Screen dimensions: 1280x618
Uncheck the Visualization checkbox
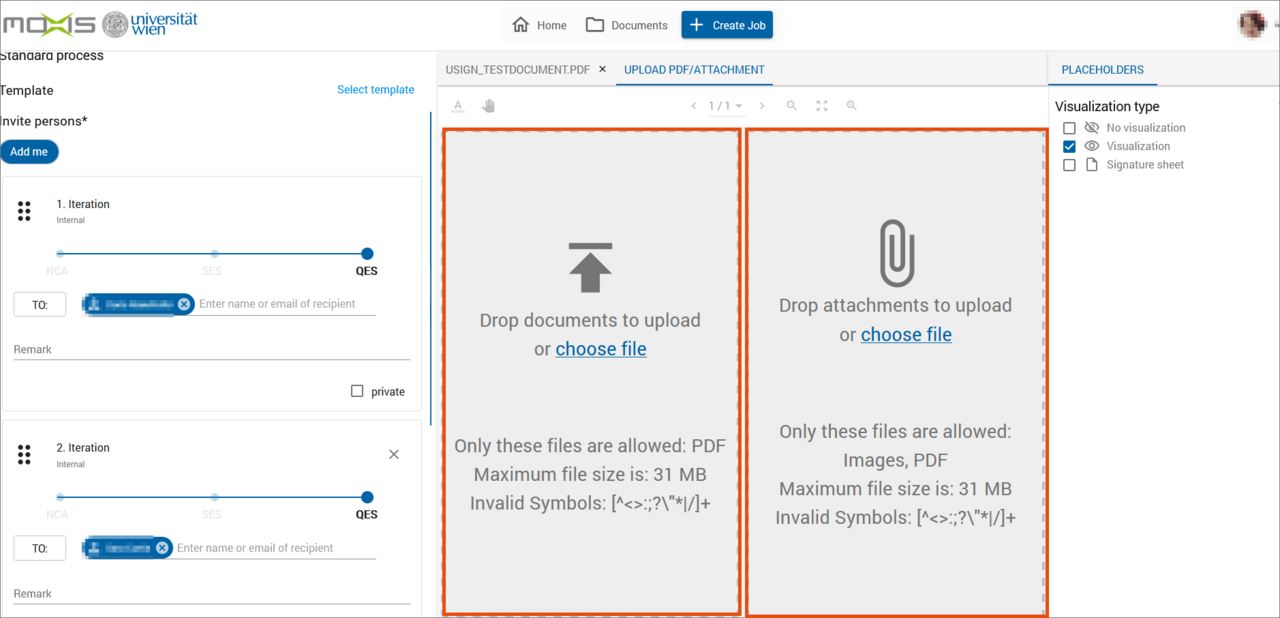[1069, 146]
